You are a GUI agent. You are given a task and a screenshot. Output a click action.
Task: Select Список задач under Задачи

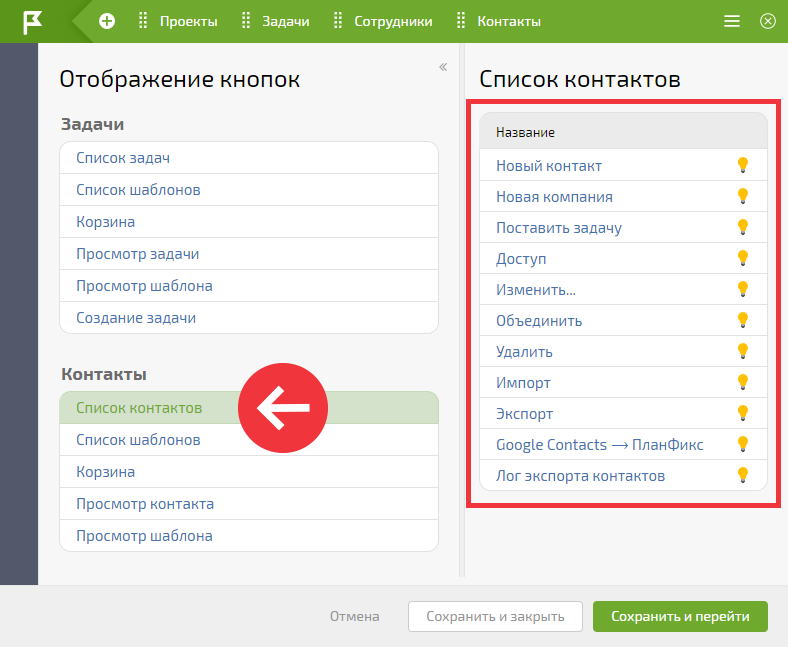coord(249,158)
